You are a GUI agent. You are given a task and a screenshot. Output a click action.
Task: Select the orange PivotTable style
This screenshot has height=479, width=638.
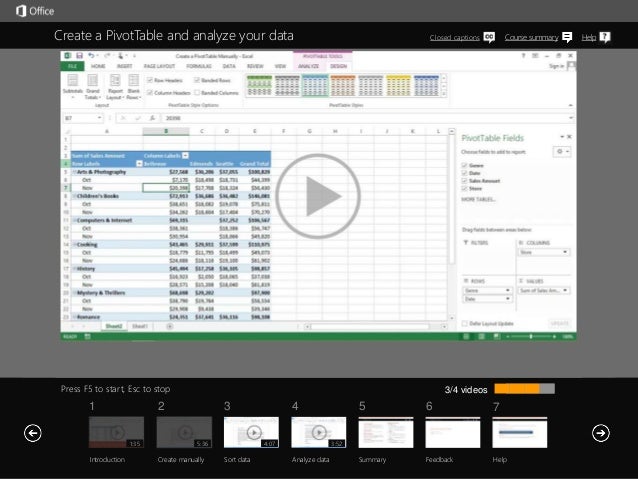pyautogui.click(x=343, y=86)
